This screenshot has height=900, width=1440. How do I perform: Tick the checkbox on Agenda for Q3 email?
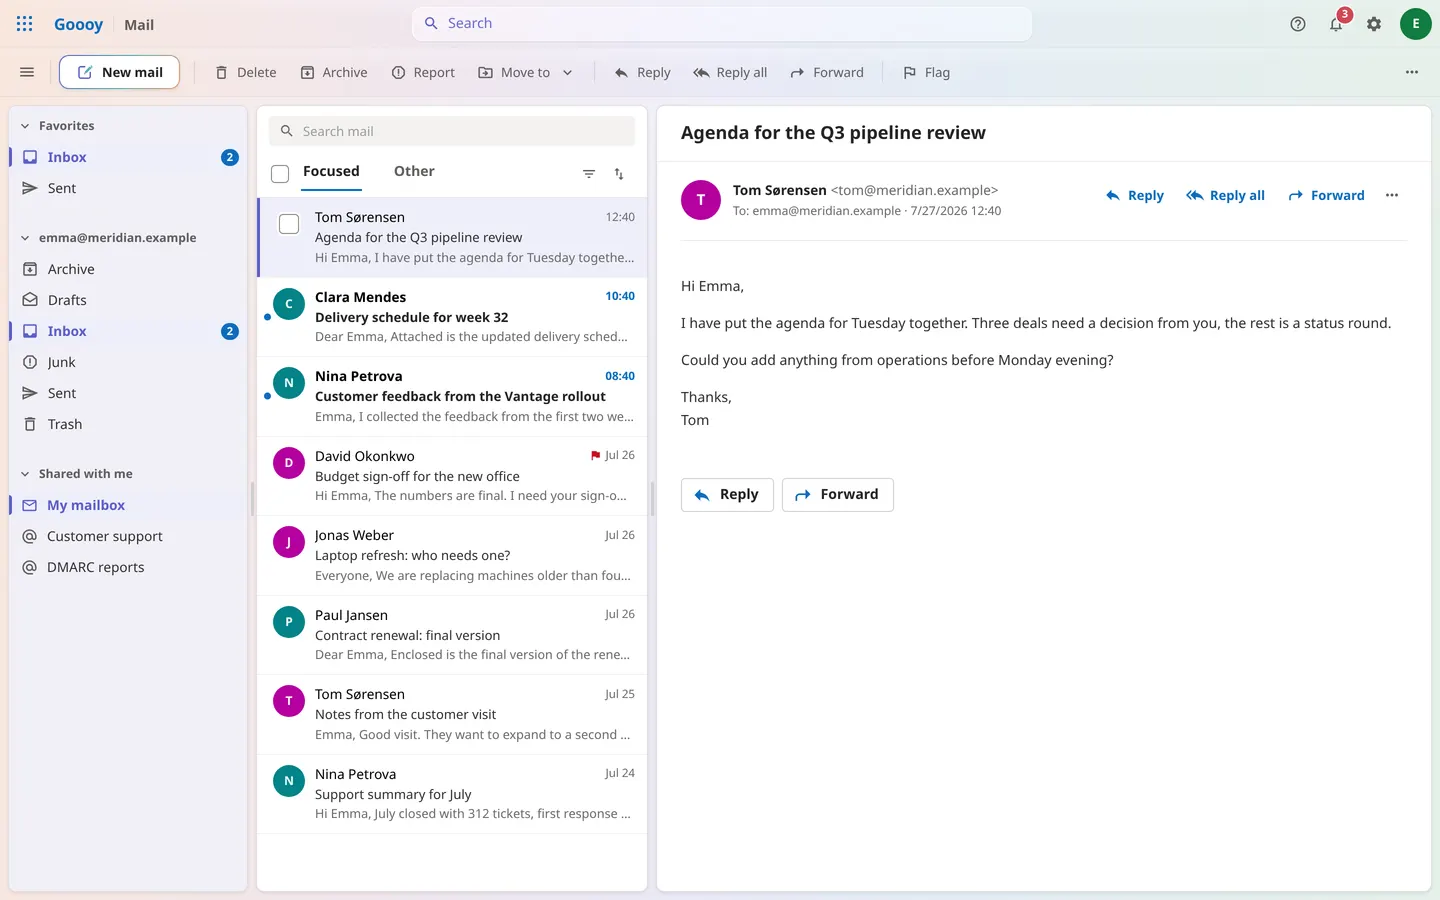click(x=289, y=224)
